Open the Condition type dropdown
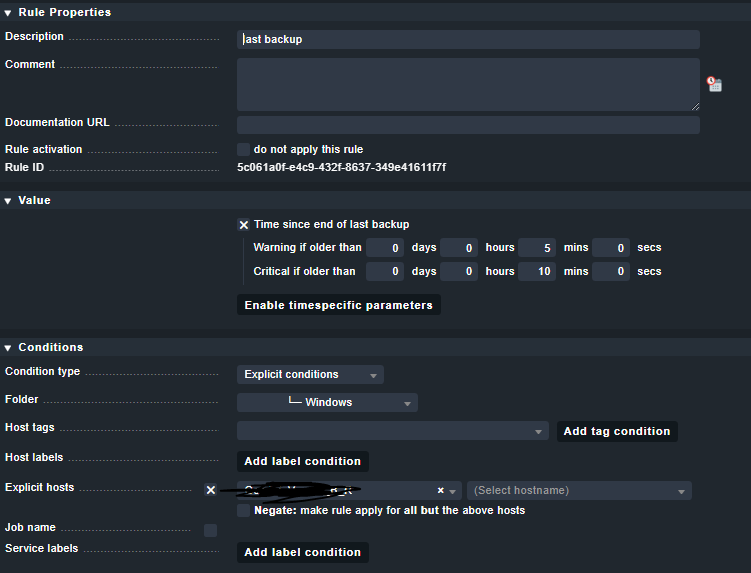 (x=310, y=375)
